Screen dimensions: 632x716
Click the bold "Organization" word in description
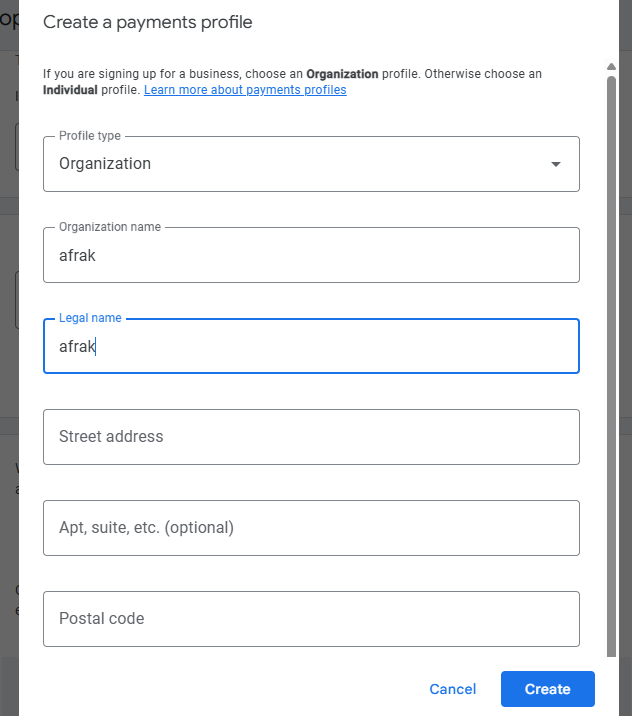[x=342, y=74]
